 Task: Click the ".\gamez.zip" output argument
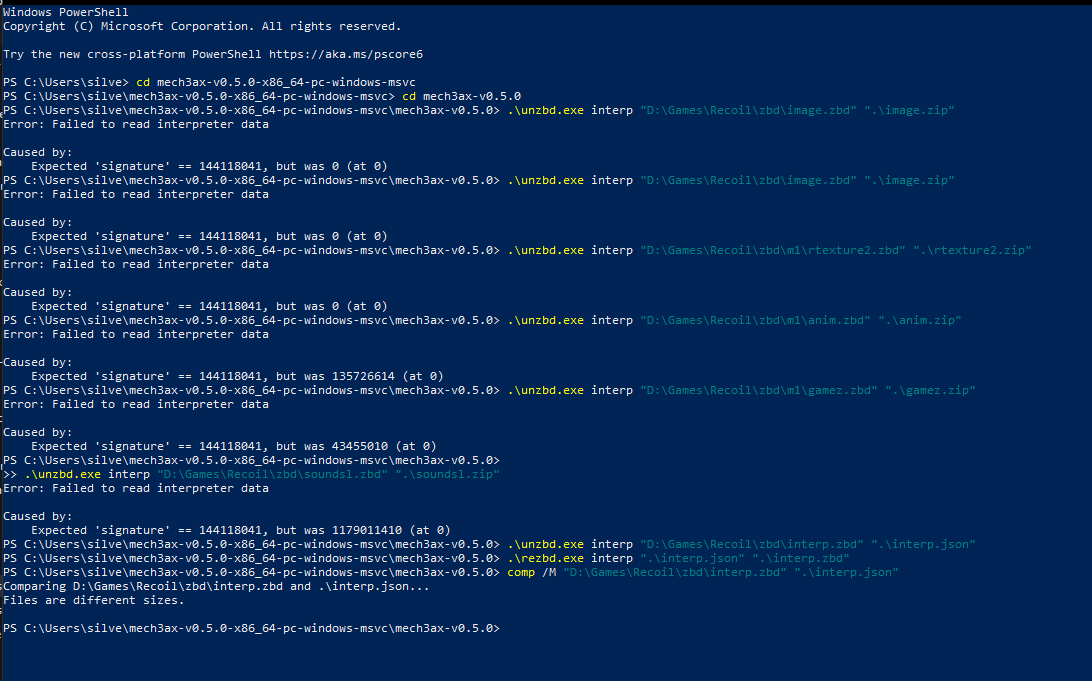[x=930, y=390]
